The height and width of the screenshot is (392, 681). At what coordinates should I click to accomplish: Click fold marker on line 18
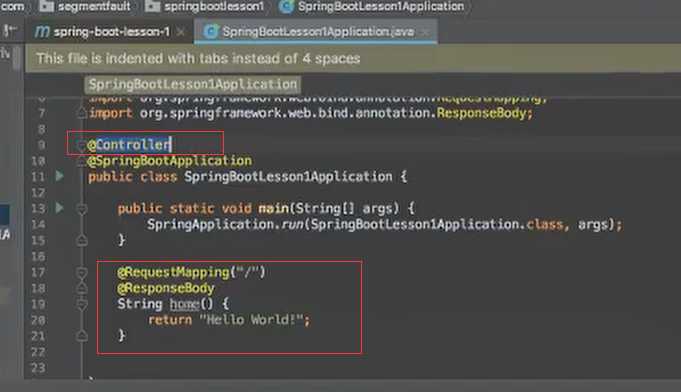click(82, 288)
